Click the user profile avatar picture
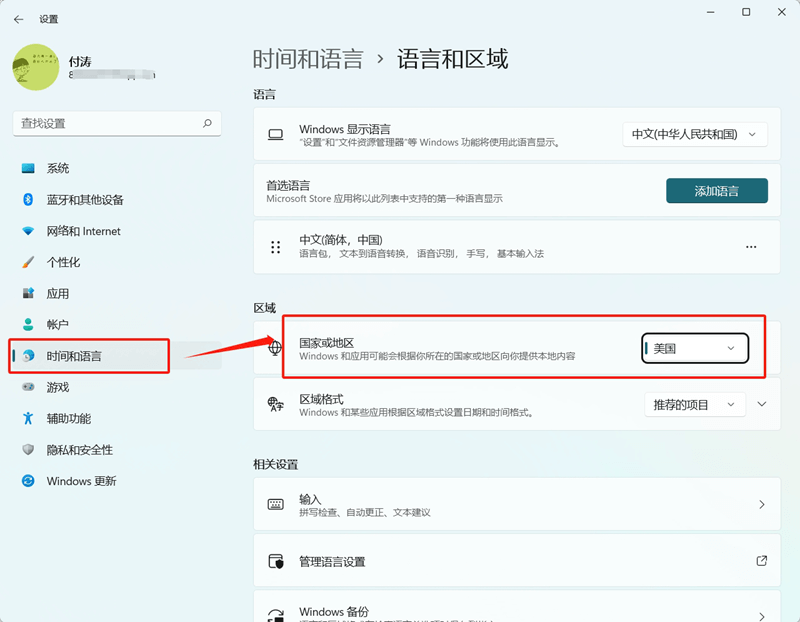This screenshot has width=800, height=622. 36,67
